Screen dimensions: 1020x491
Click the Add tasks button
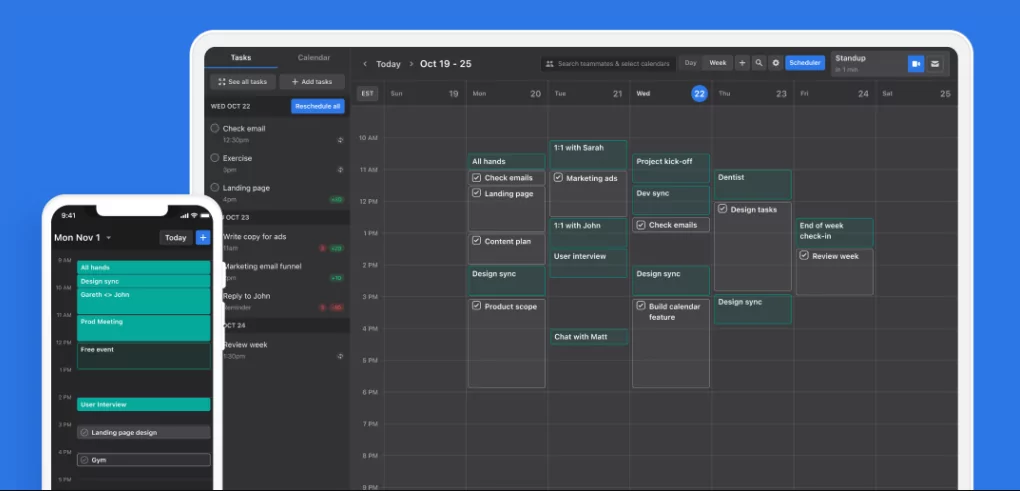pos(312,82)
